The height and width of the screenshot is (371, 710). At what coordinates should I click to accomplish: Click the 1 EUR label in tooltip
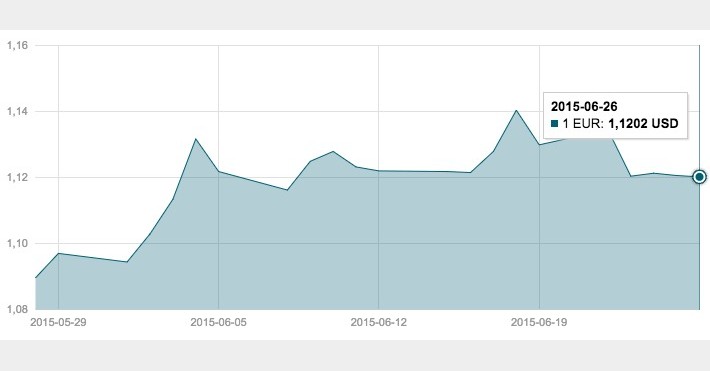click(x=583, y=124)
